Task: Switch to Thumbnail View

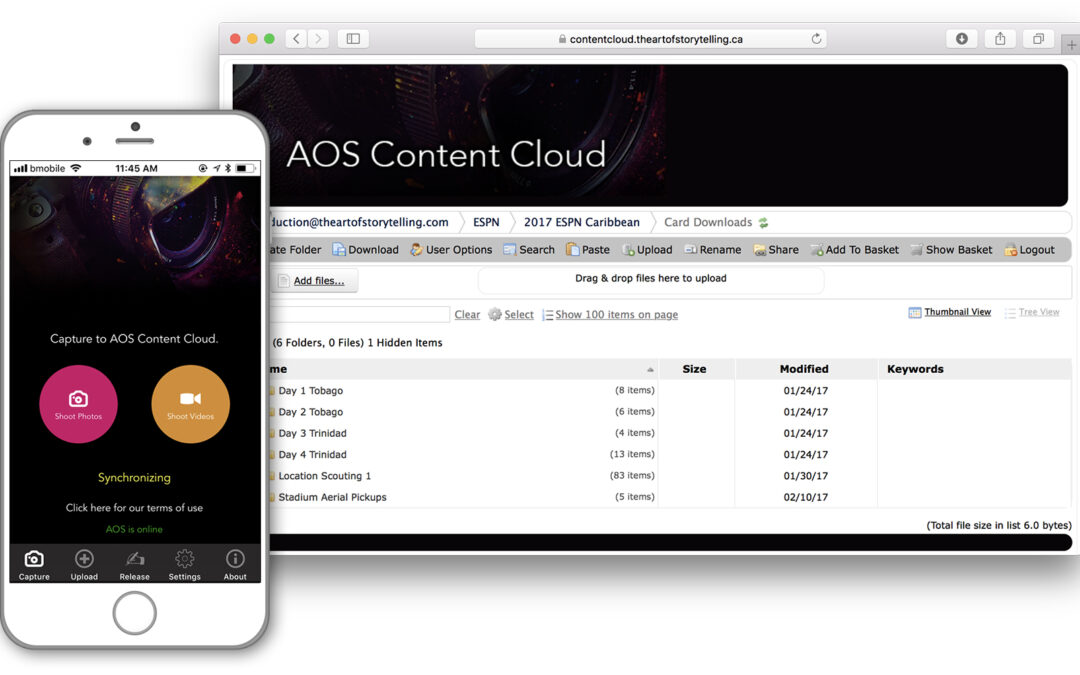Action: [x=950, y=312]
